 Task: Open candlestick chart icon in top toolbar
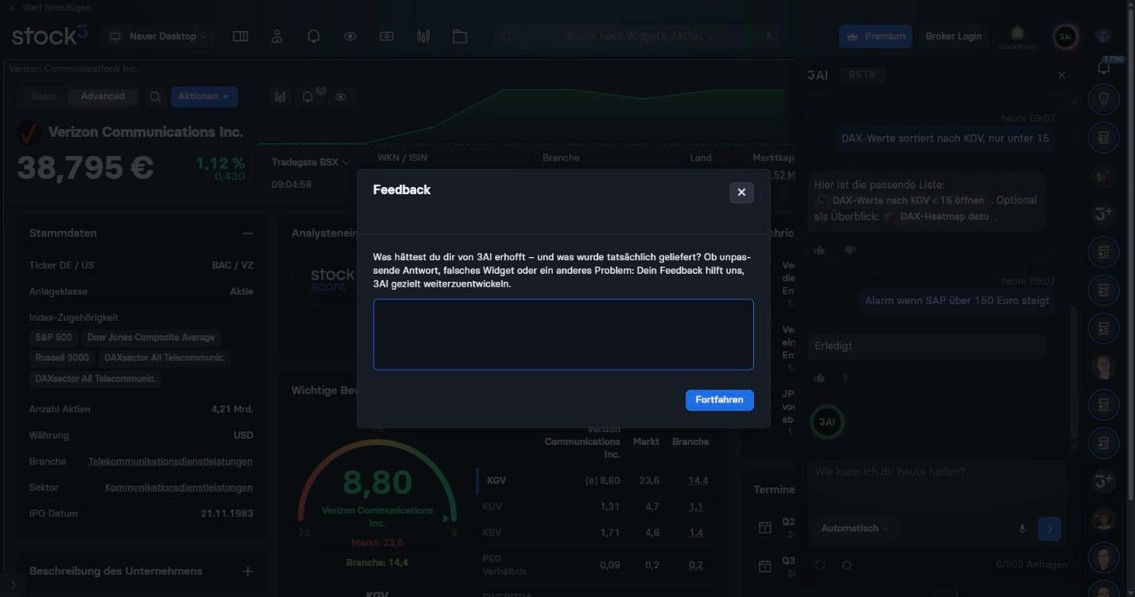point(423,36)
